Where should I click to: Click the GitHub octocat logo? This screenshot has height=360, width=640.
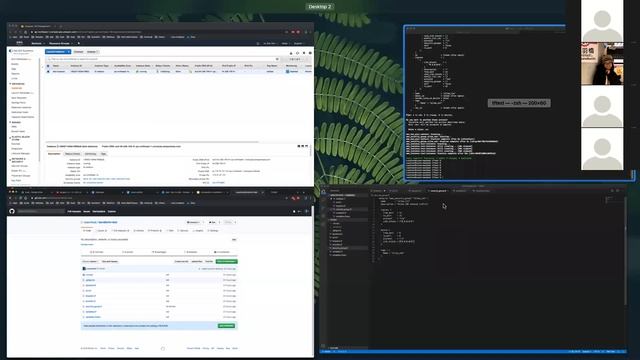point(12,211)
